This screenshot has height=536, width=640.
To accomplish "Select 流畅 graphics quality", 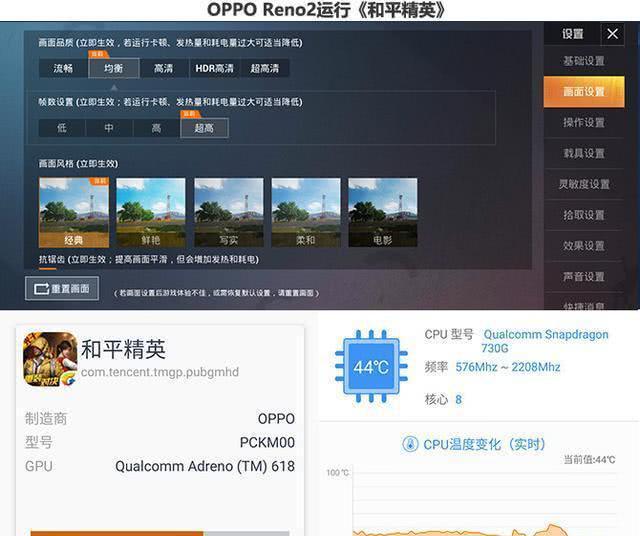I will [63, 68].
